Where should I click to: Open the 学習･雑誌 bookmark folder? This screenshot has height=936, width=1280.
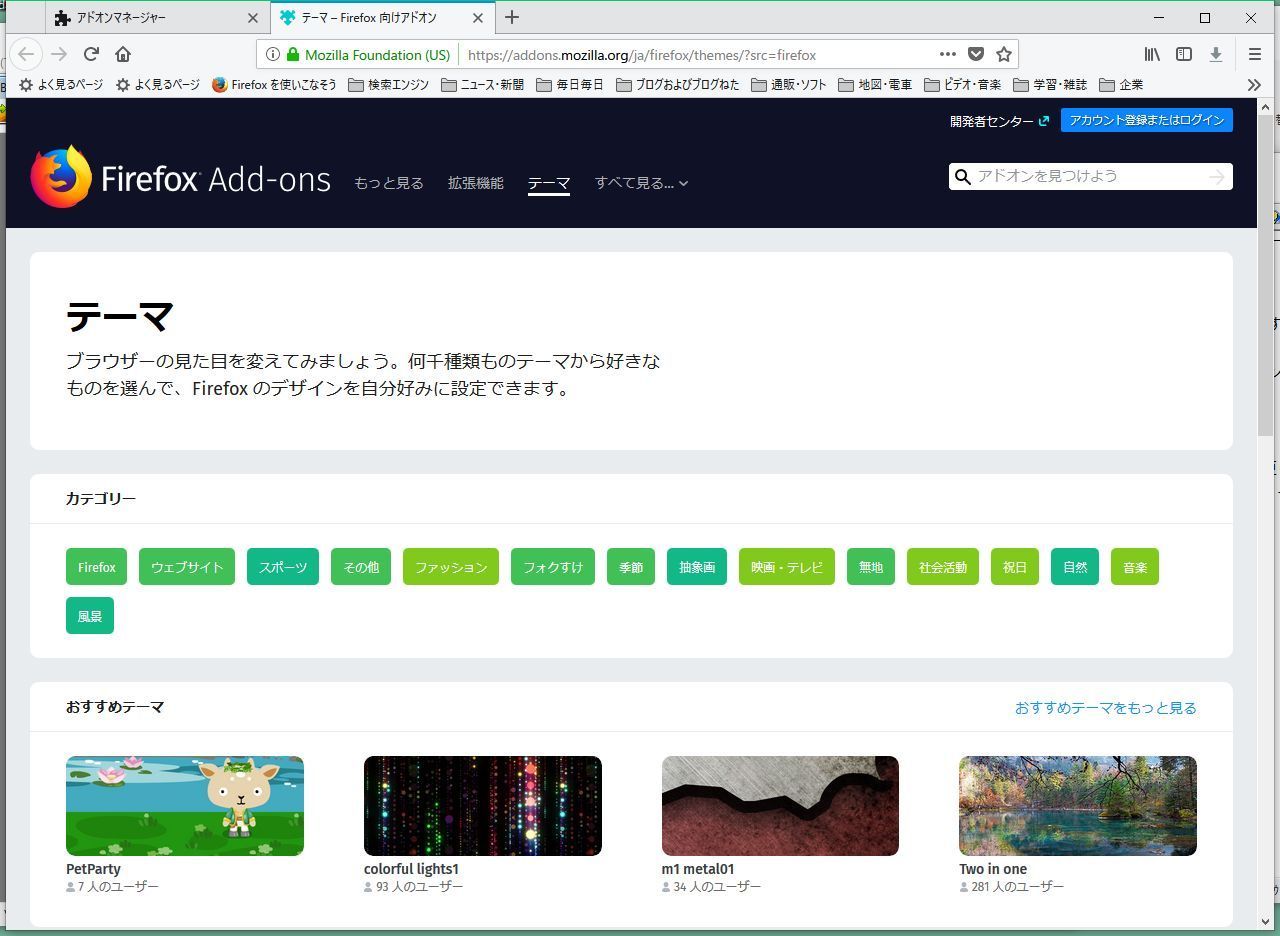point(1050,85)
